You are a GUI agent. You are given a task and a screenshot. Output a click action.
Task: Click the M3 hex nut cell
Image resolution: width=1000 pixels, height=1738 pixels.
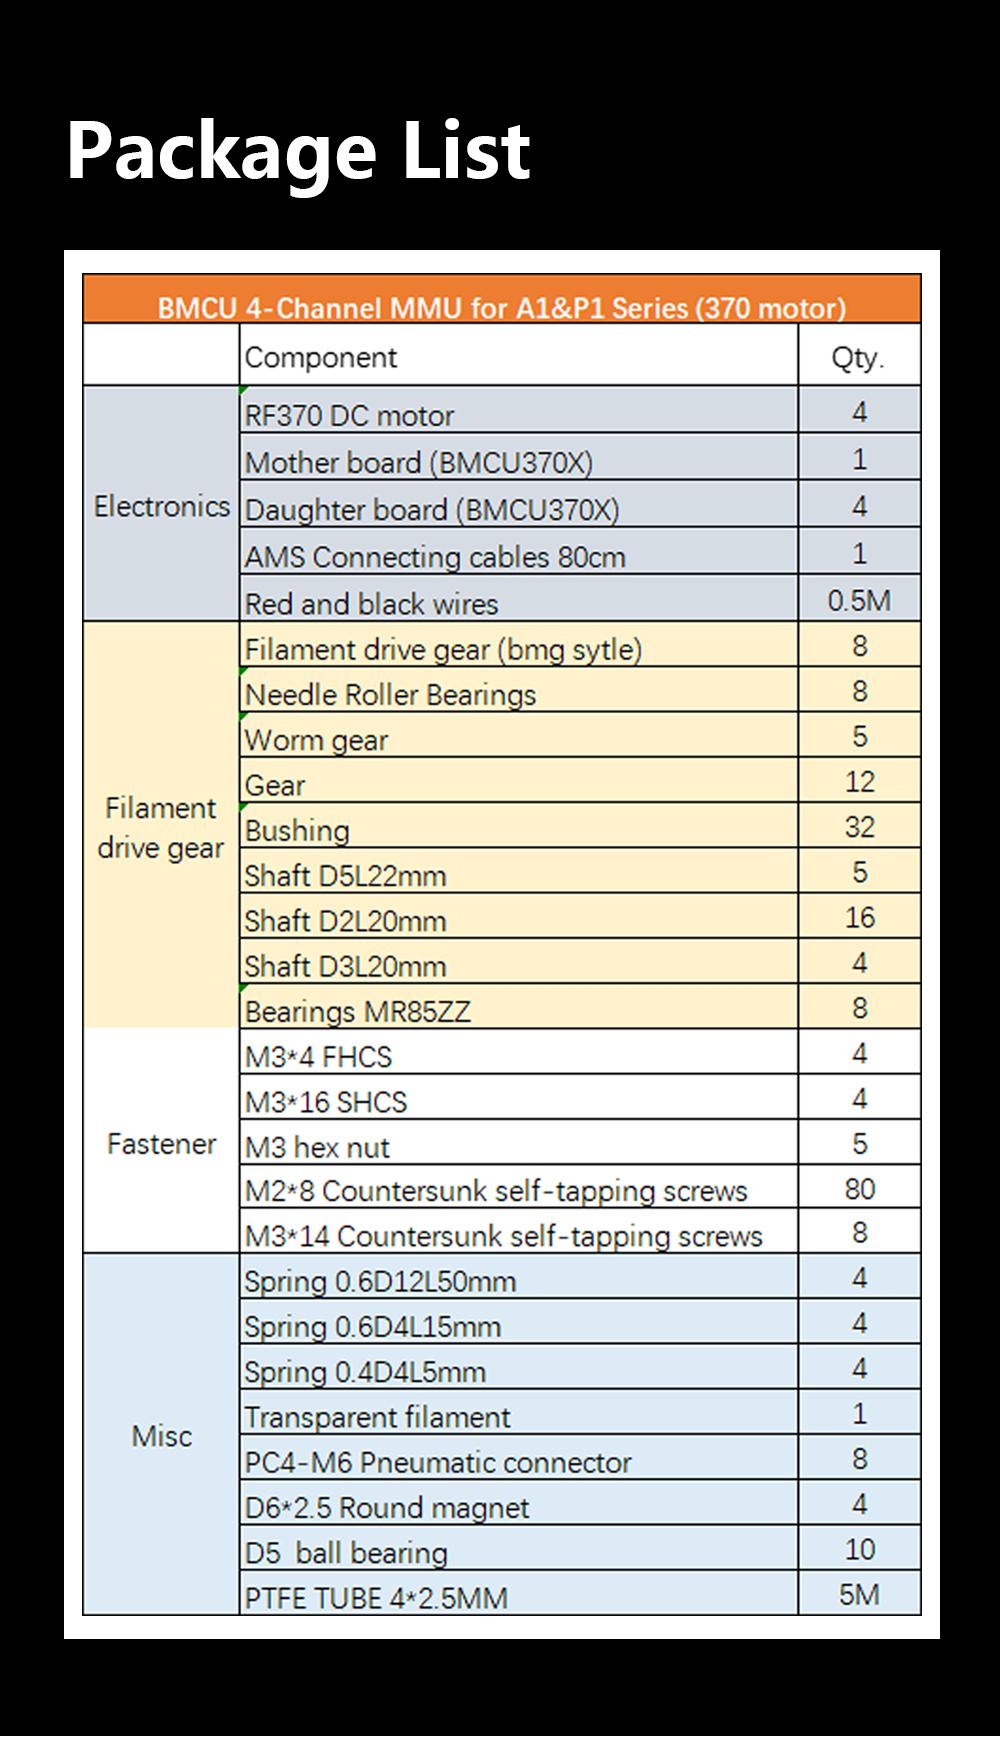coord(519,1142)
